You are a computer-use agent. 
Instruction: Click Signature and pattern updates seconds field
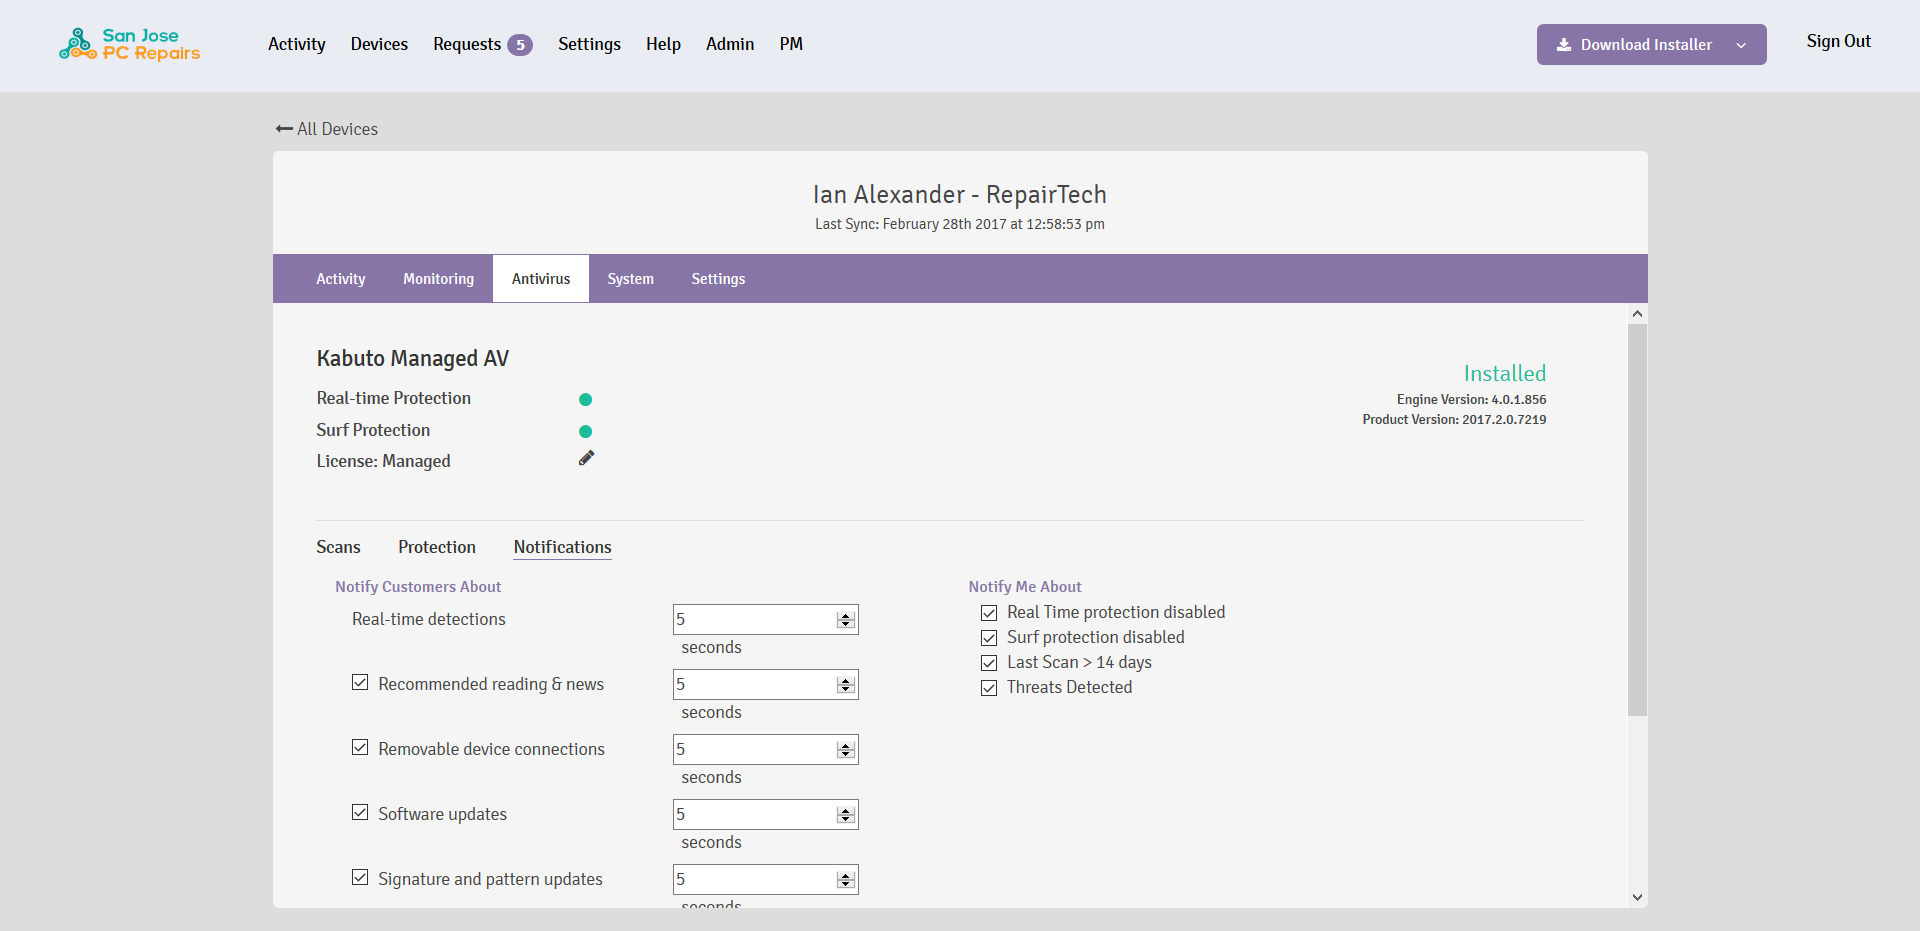[765, 879]
